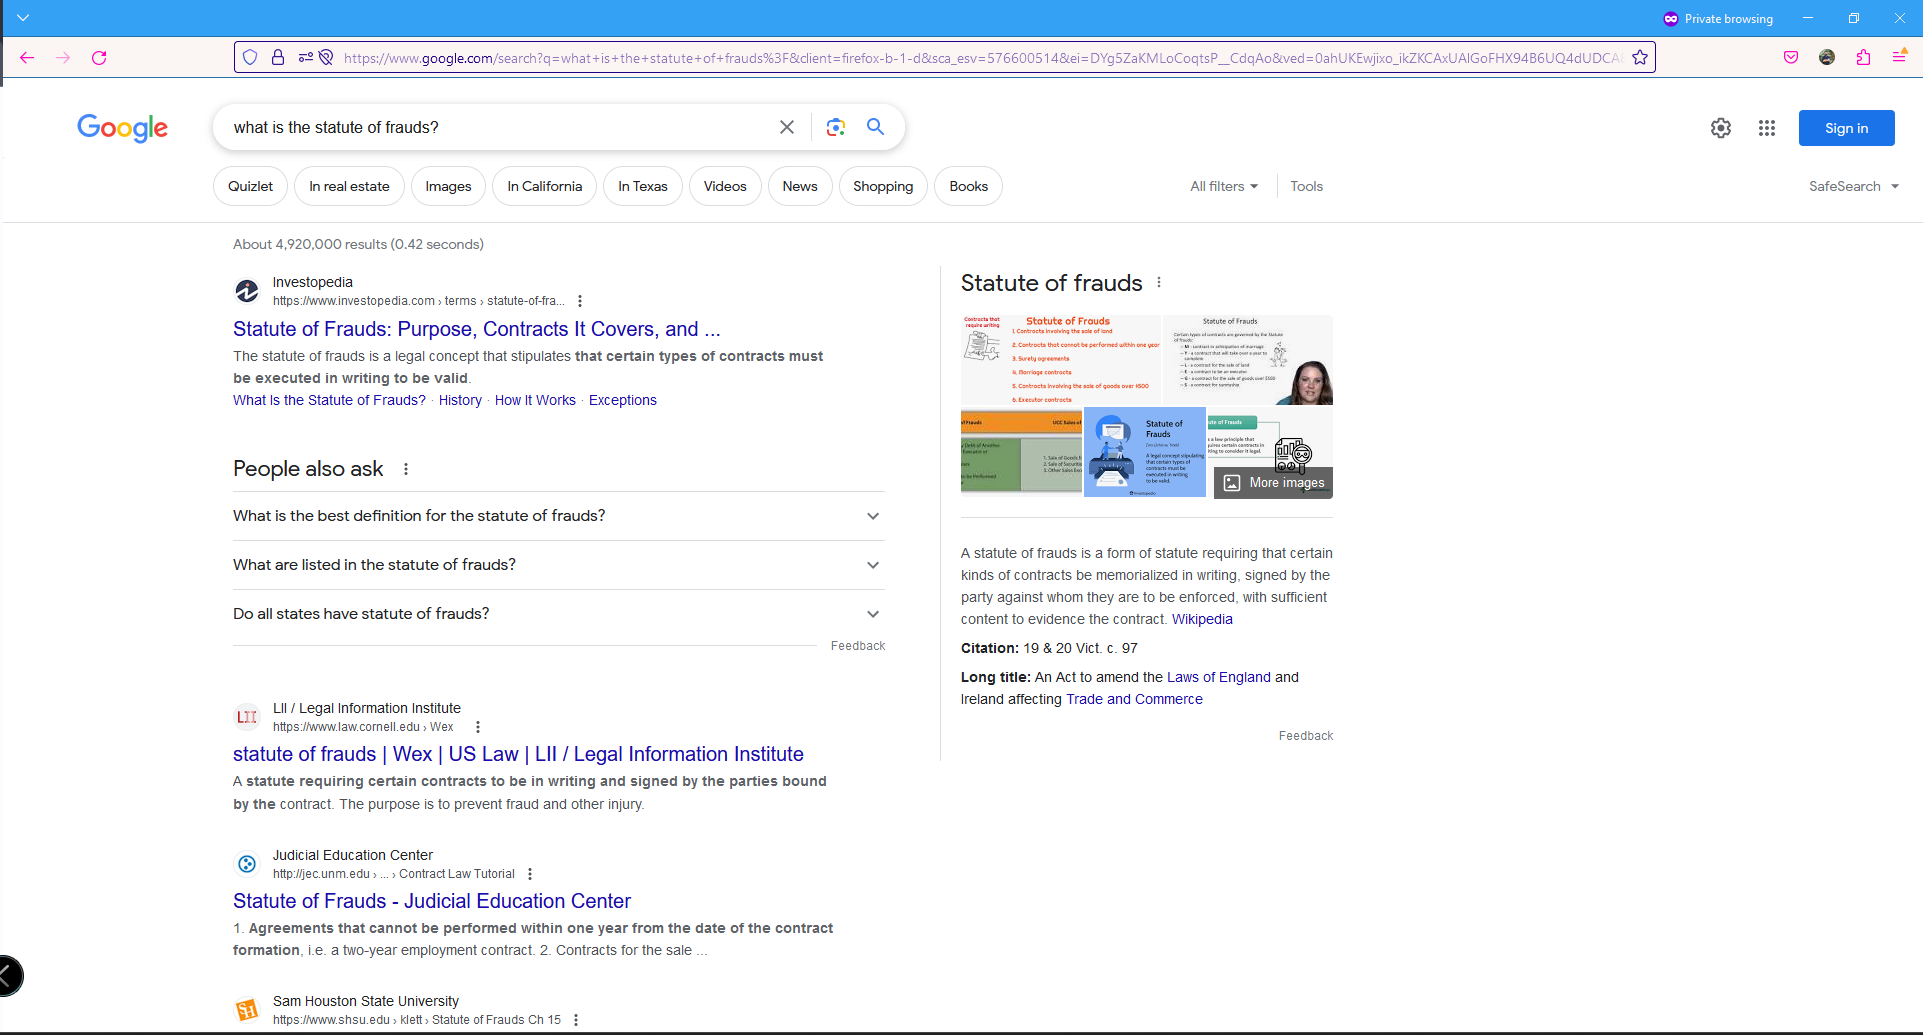Open the Tools button
The image size is (1923, 1035).
pos(1306,186)
